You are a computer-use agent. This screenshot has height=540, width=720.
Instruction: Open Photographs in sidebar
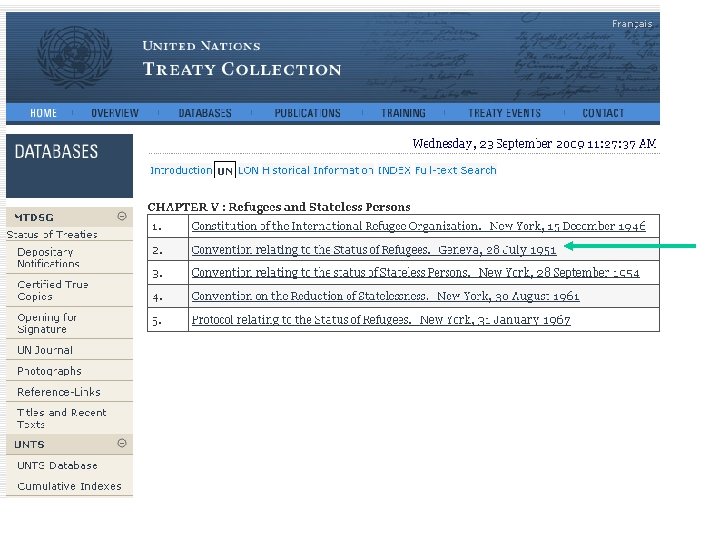(49, 371)
